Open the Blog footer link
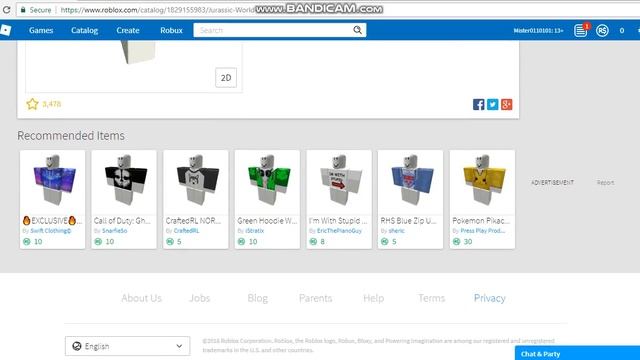This screenshot has height=360, width=640. pyautogui.click(x=258, y=298)
